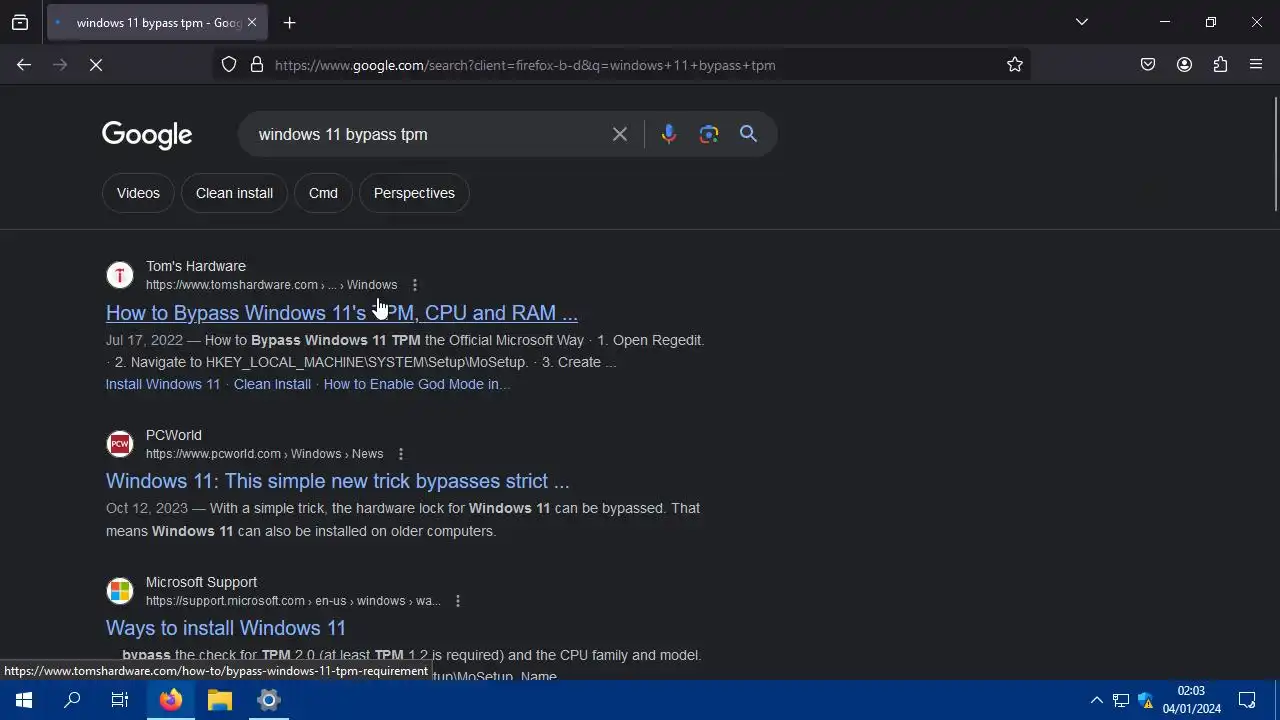
Task: Click the PCWorld site favicon
Action: pos(120,444)
